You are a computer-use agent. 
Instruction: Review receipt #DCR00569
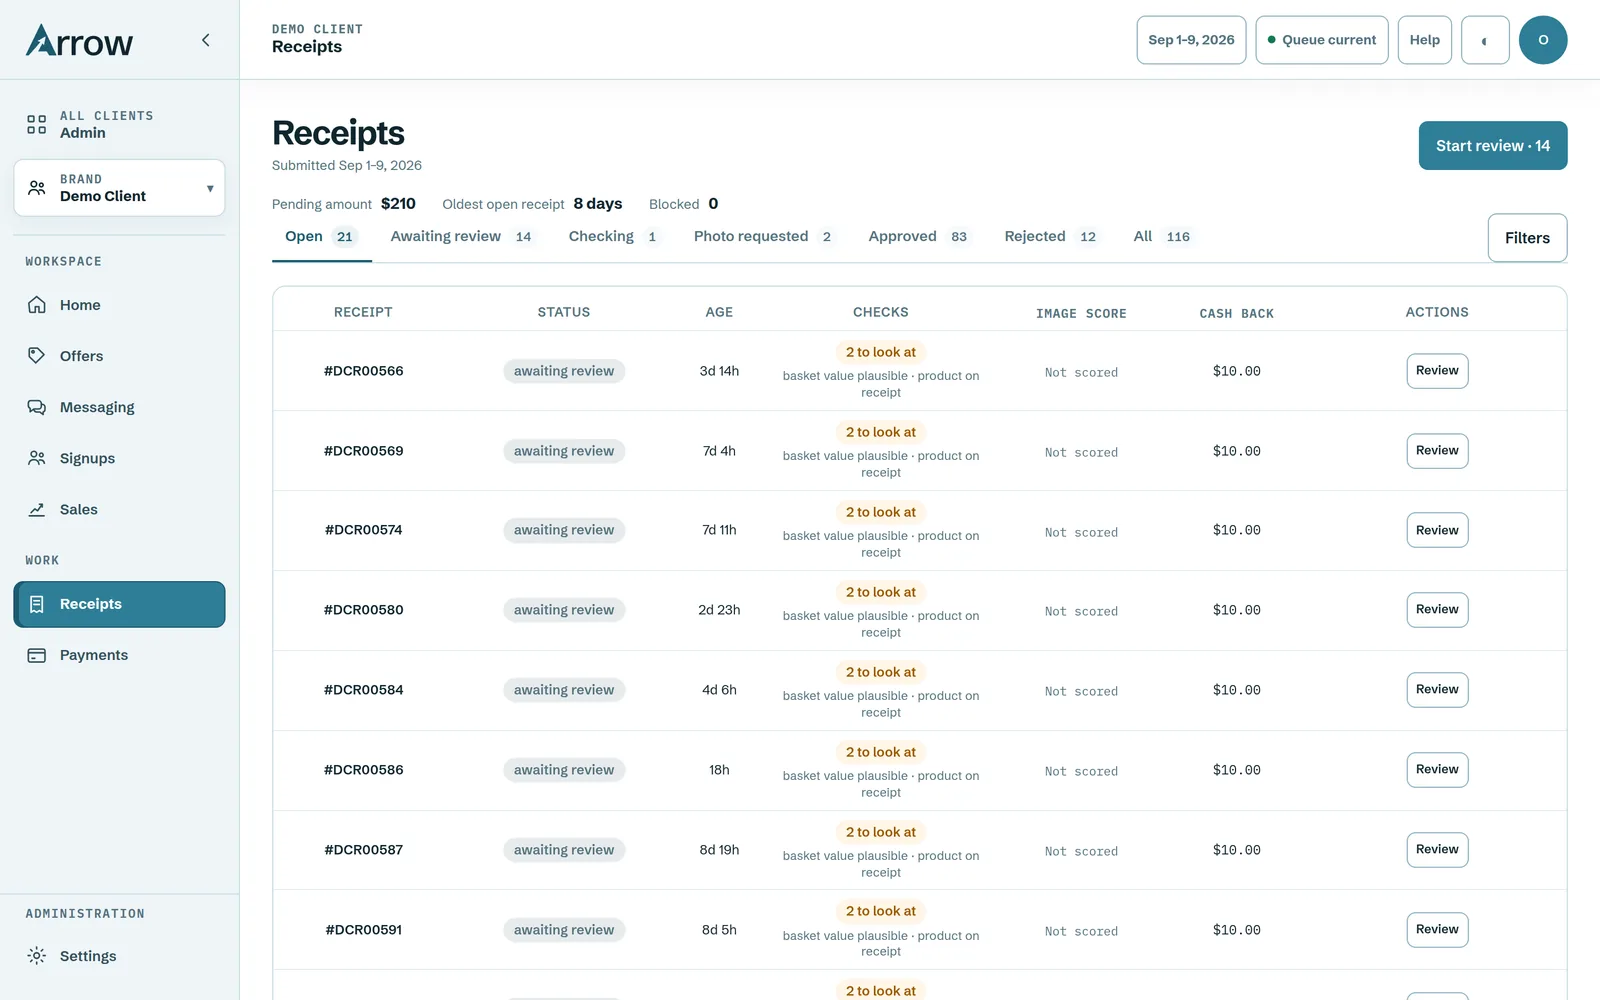1437,451
